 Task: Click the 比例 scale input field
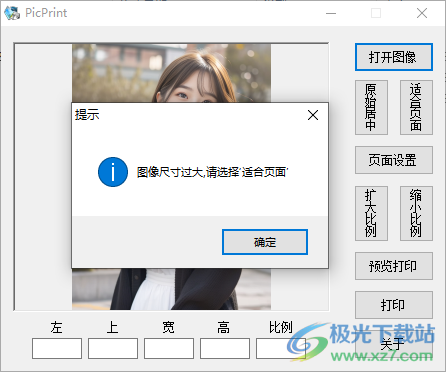pos(281,348)
